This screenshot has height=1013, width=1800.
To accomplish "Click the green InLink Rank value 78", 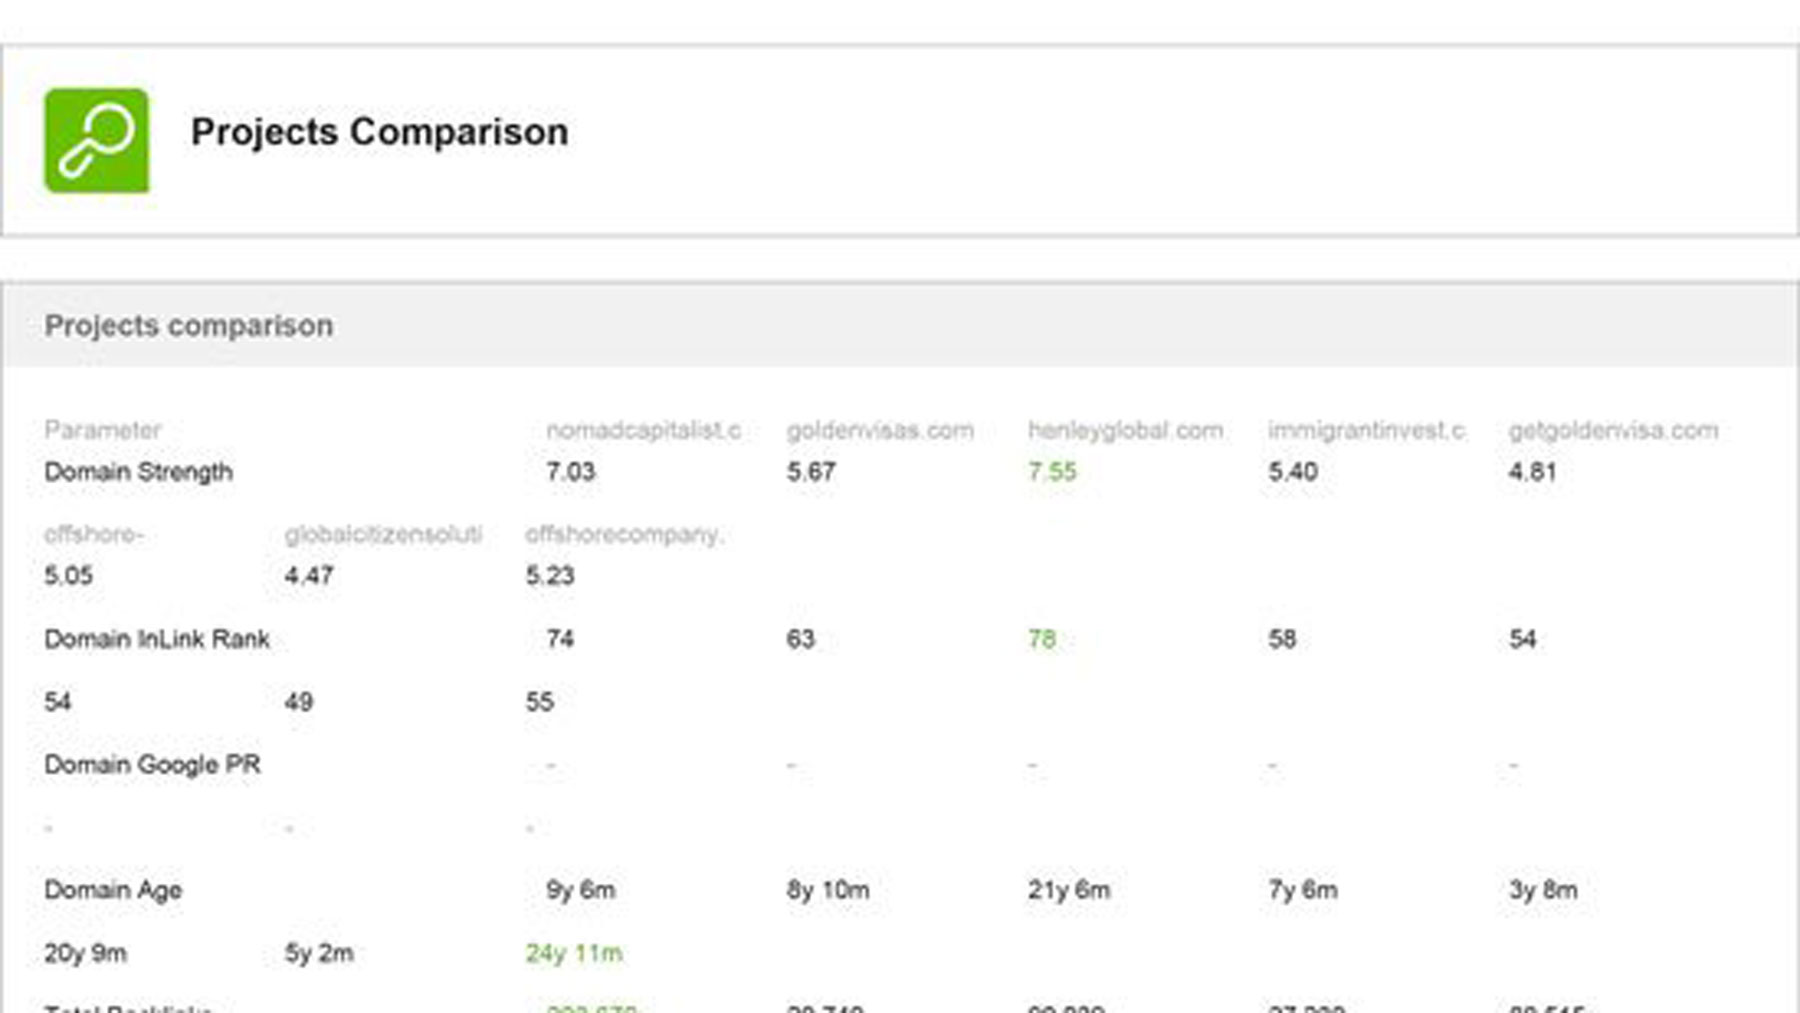I will coord(1042,639).
